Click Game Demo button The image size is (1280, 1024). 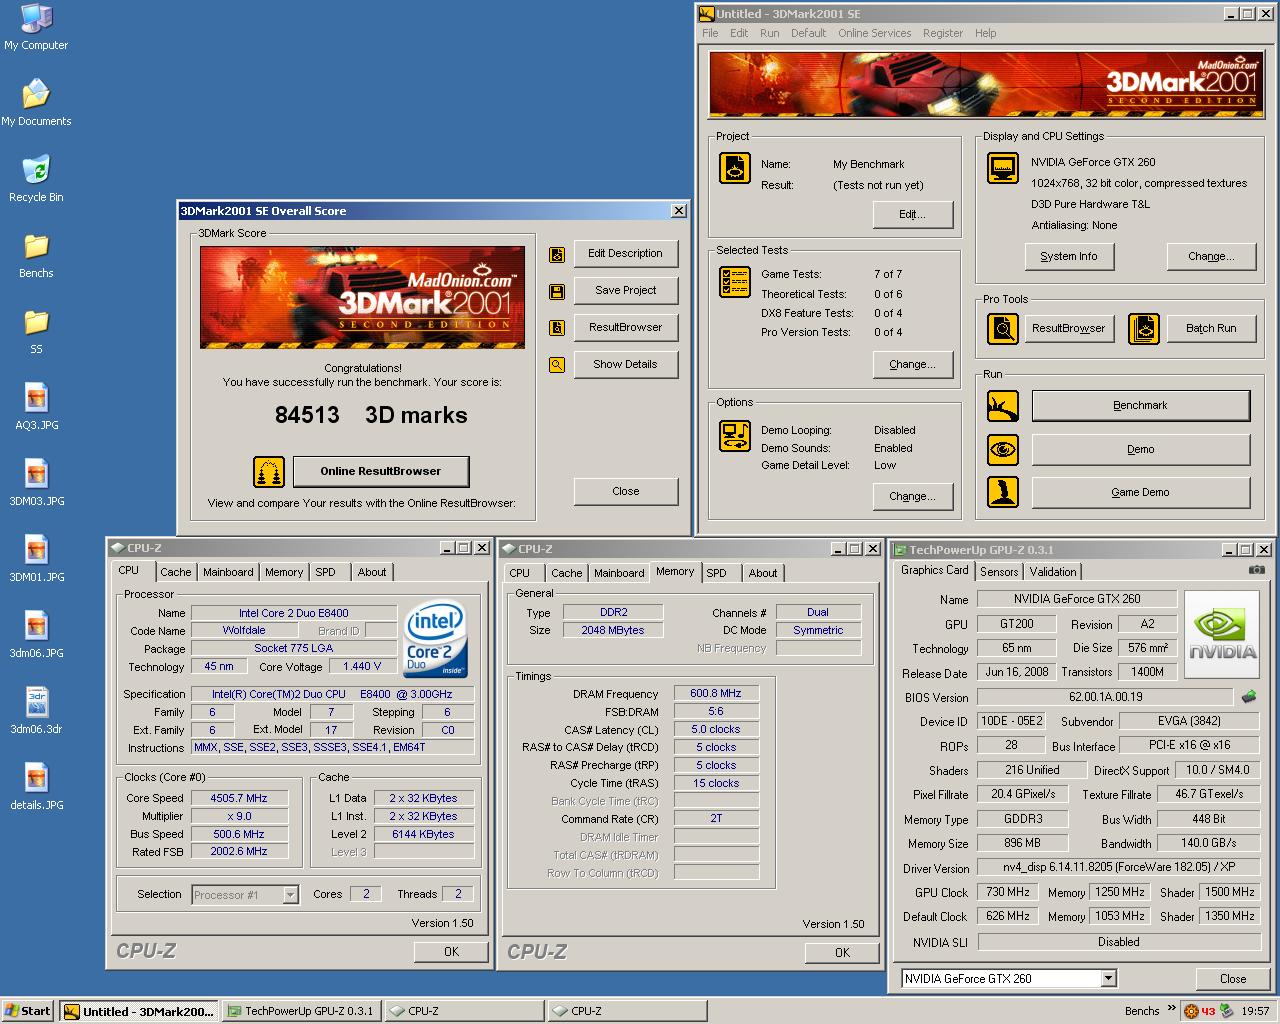coord(1140,492)
